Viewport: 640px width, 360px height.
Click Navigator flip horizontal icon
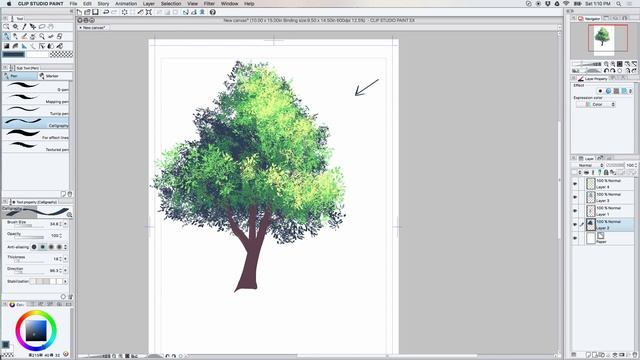[627, 71]
